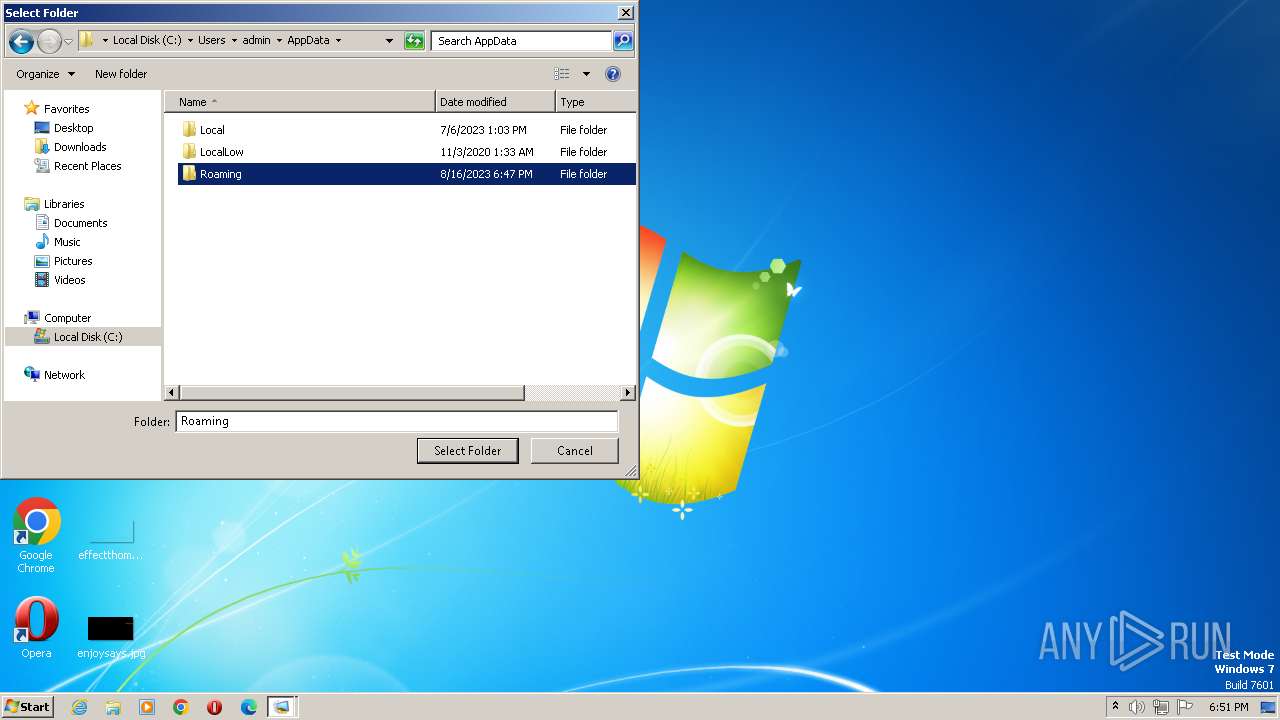Open recent pages dropdown beside Forward button
The height and width of the screenshot is (720, 1280).
68,41
